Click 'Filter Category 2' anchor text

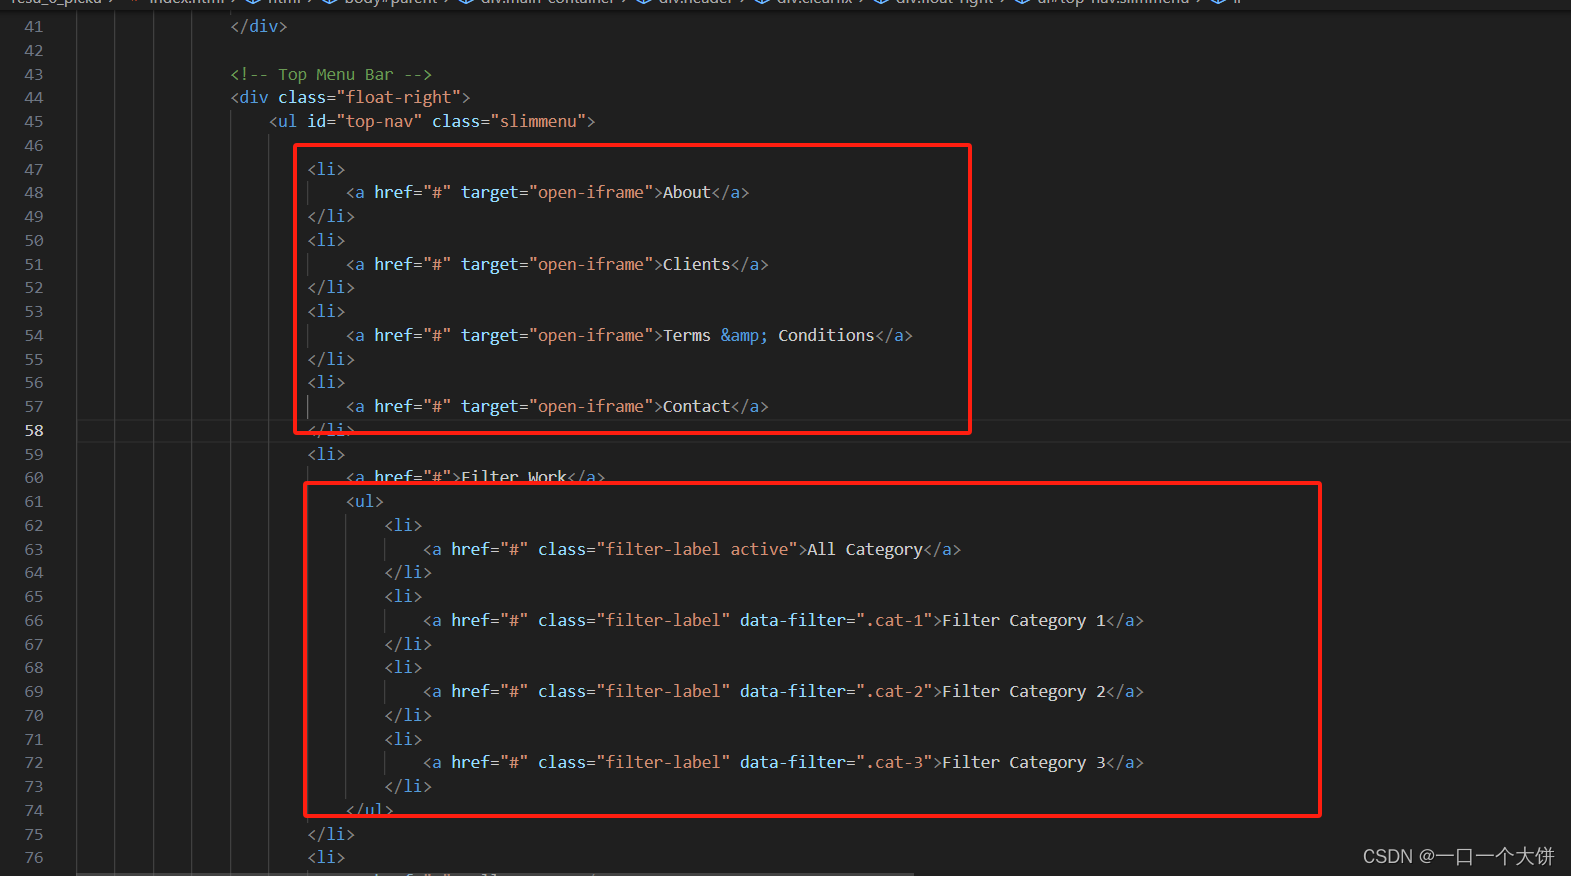1024,691
